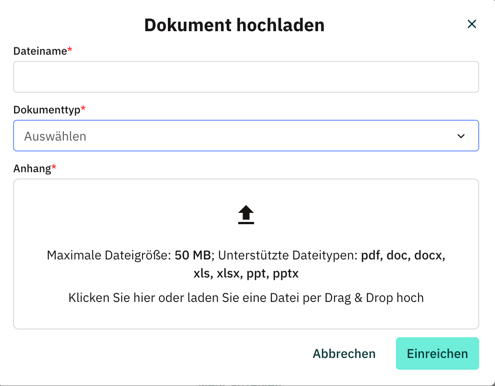
Task: Click the red asterisk next to Dateiname
Action: (x=70, y=49)
